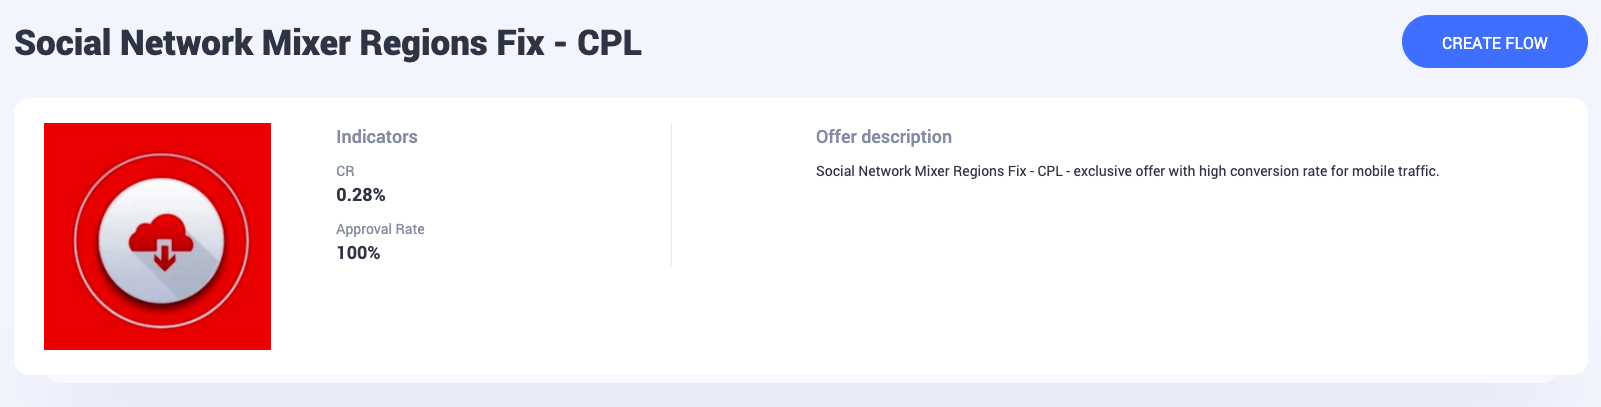Viewport: 1601px width, 407px height.
Task: Click empty white area of the offer card
Action: tap(1100, 290)
